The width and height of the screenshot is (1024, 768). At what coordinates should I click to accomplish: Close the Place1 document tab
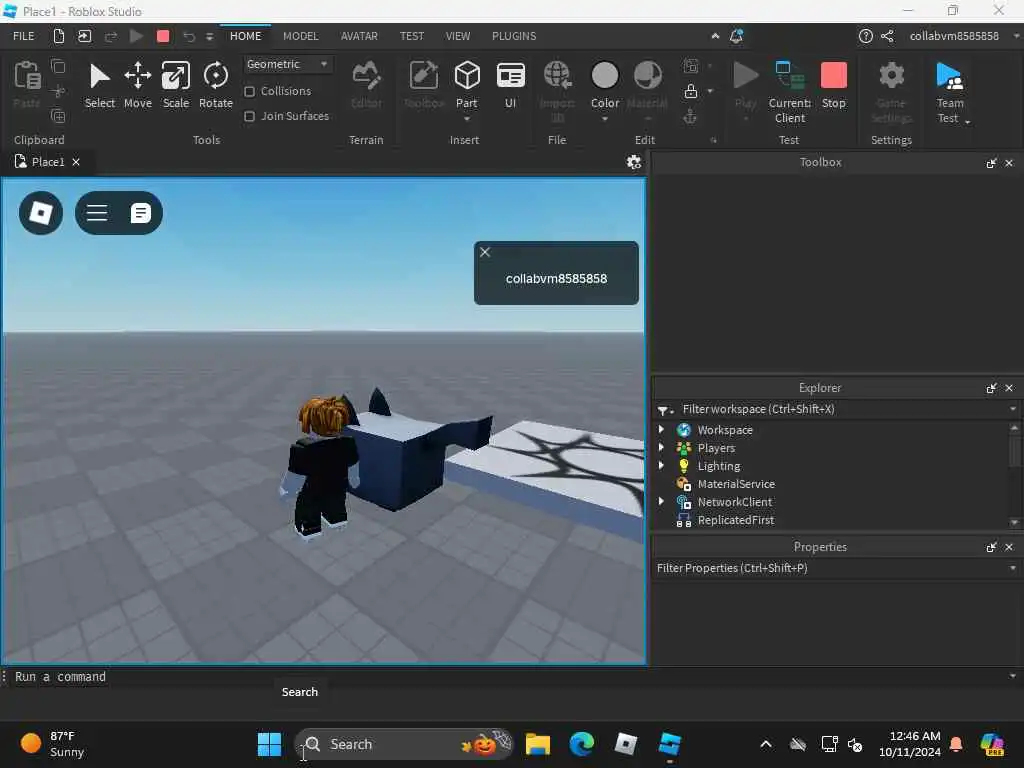point(76,162)
